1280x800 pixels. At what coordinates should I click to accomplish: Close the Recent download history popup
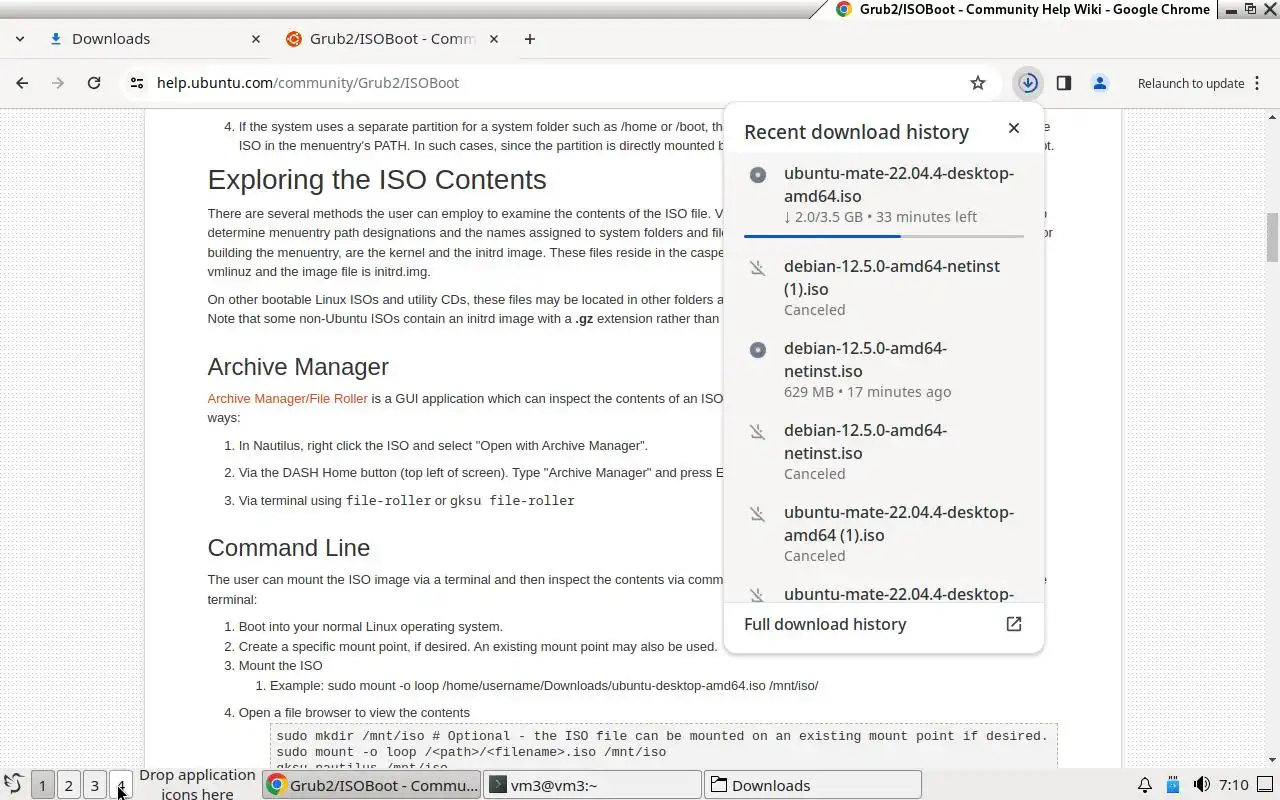tap(1014, 128)
